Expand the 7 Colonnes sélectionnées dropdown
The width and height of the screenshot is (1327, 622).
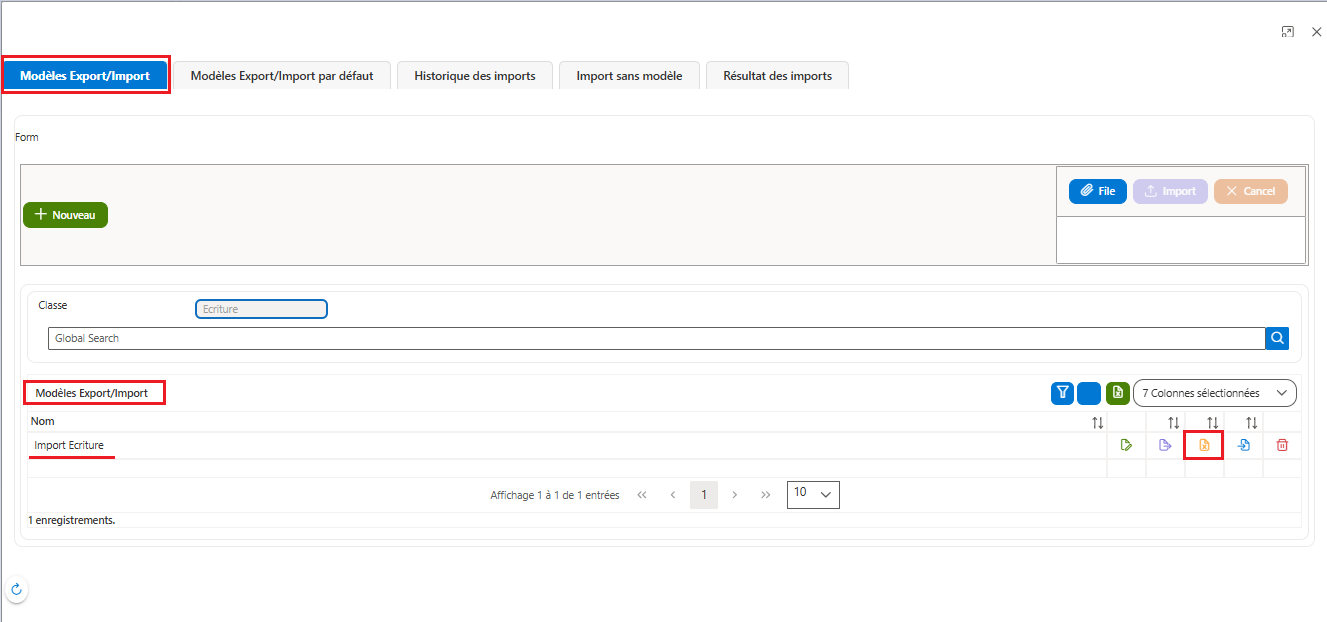coord(1214,393)
